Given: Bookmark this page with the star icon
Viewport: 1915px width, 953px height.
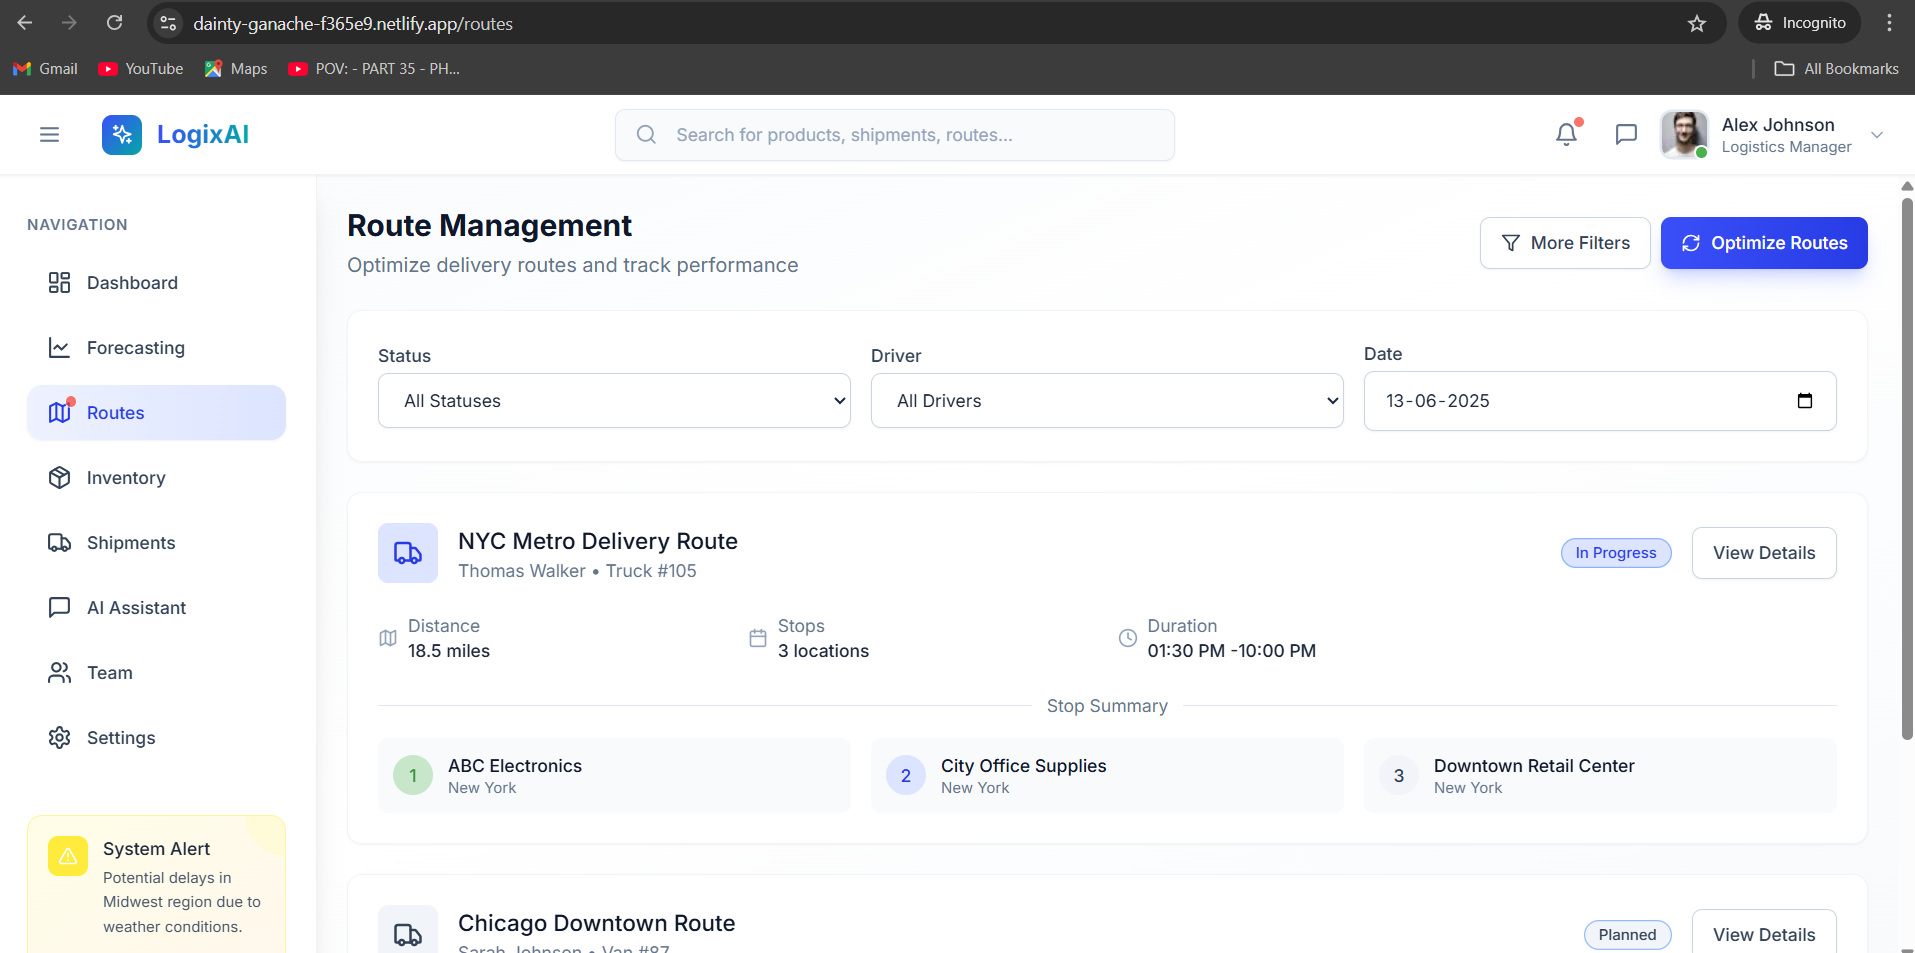Looking at the screenshot, I should [1697, 23].
